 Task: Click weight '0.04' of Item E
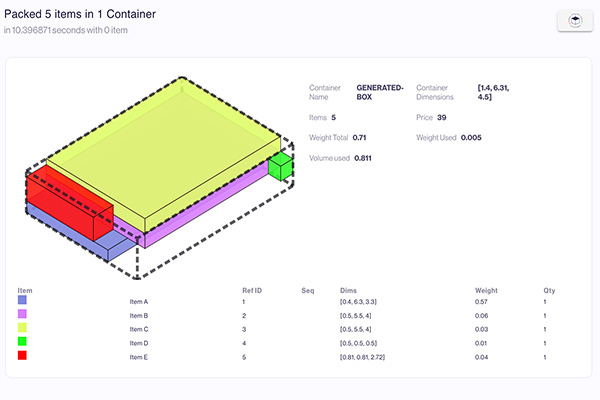tap(481, 357)
